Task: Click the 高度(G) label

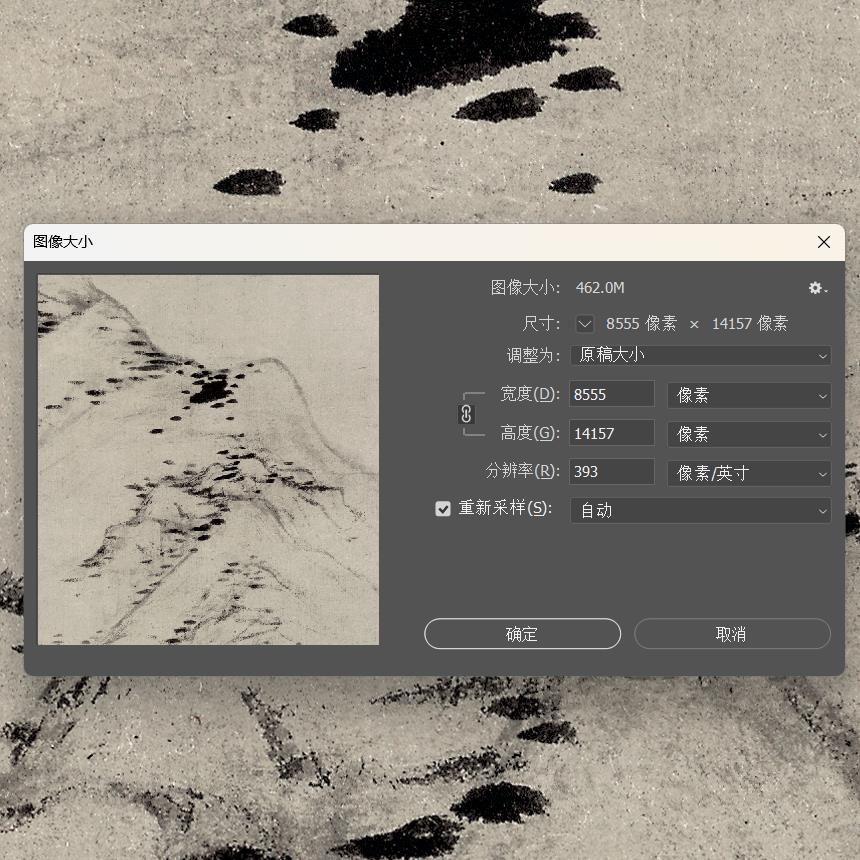Action: 530,433
